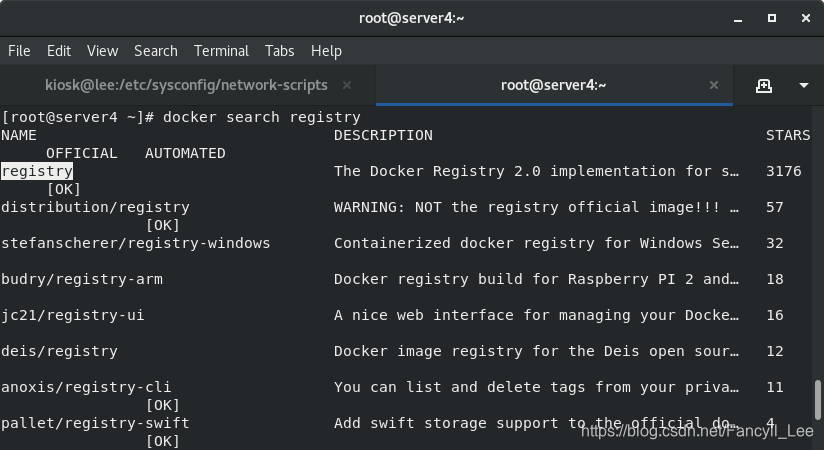Click the highlighted registry text
The image size is (824, 450).
pos(37,171)
